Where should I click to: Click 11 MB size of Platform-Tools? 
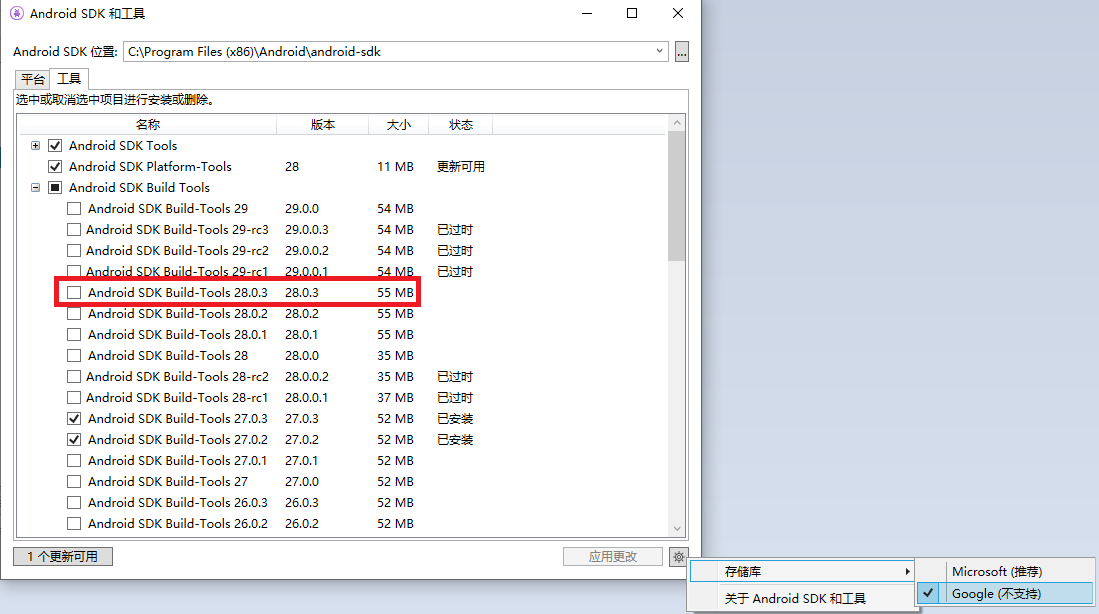[395, 167]
